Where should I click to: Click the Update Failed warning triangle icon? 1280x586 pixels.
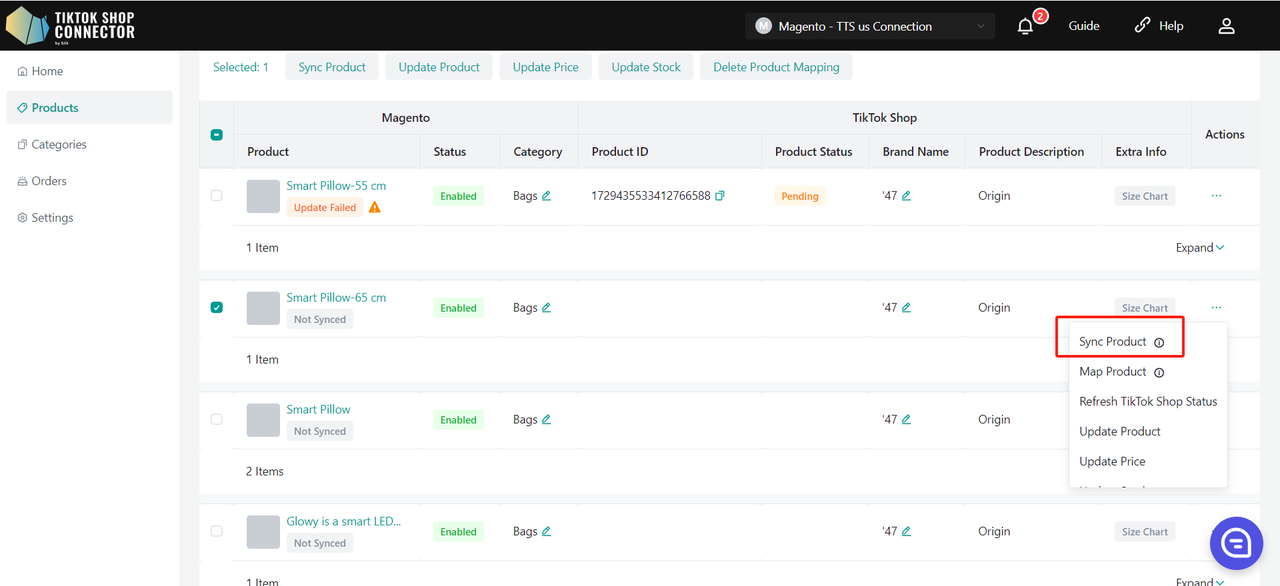click(x=375, y=208)
